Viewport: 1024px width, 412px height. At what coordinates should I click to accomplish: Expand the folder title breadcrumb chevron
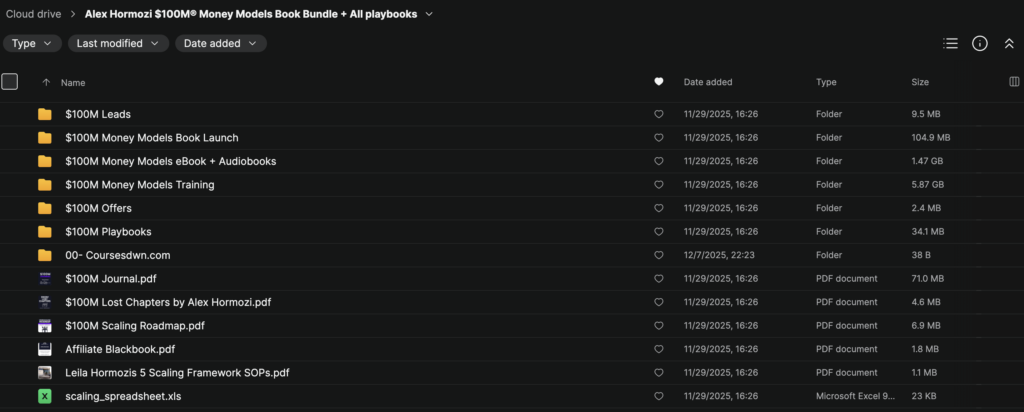tap(429, 14)
